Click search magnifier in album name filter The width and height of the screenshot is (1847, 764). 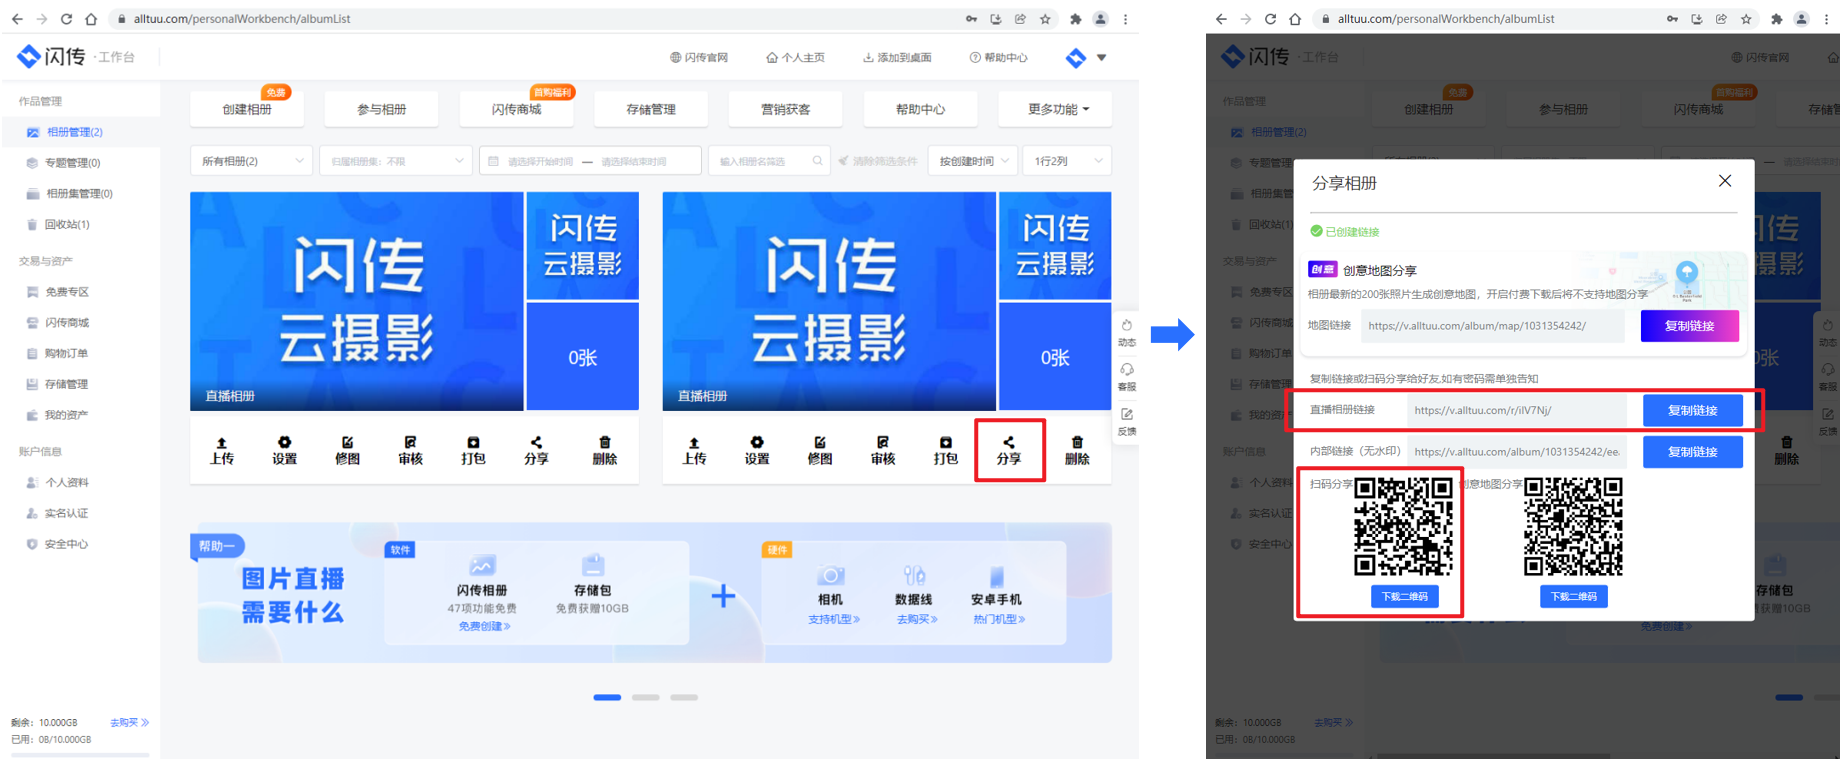click(x=818, y=161)
